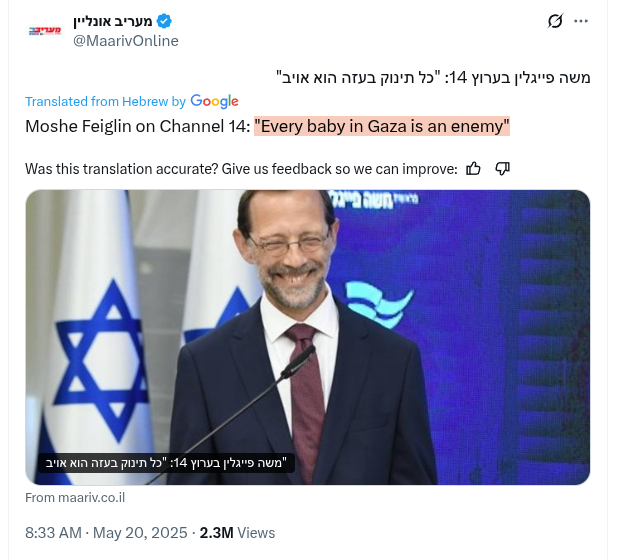Click the thumbs down translation feedback icon
This screenshot has width=617, height=560.
[x=503, y=168]
